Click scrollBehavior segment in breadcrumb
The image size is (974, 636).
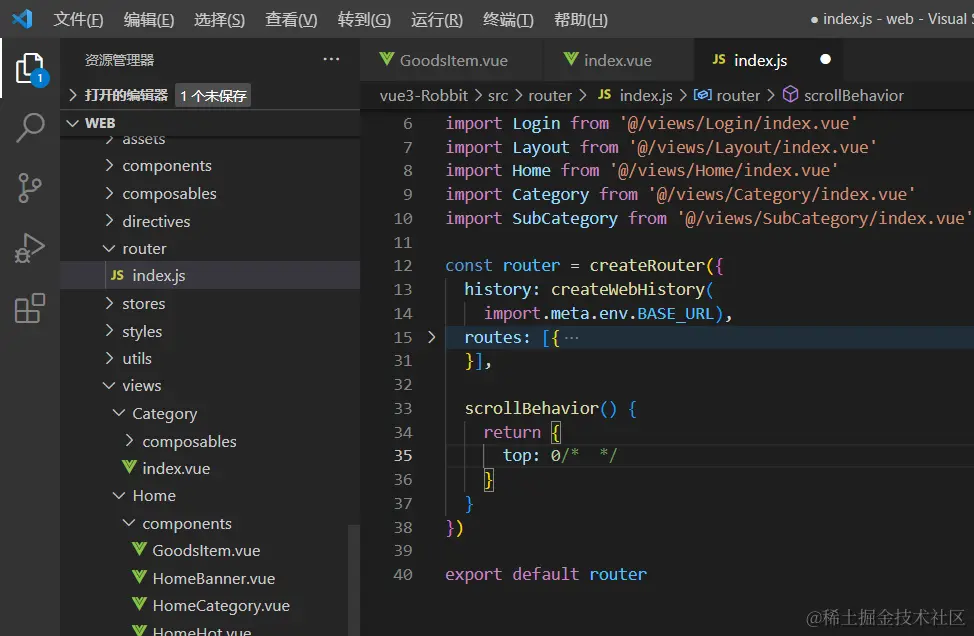point(853,95)
